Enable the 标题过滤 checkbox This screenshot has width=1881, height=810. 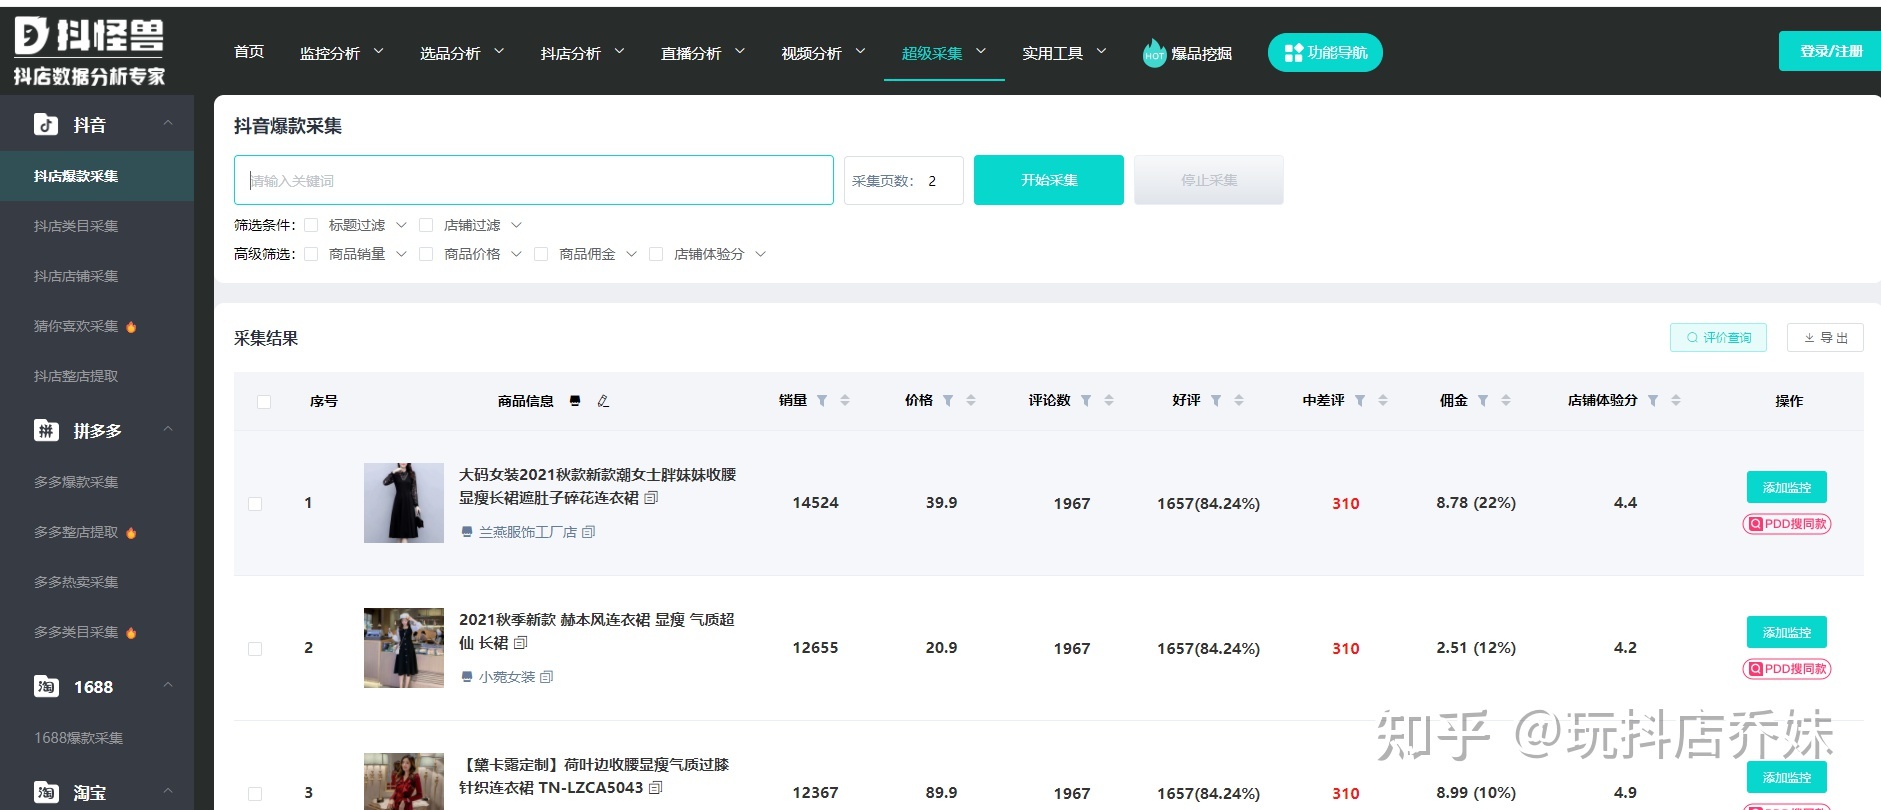click(x=311, y=225)
